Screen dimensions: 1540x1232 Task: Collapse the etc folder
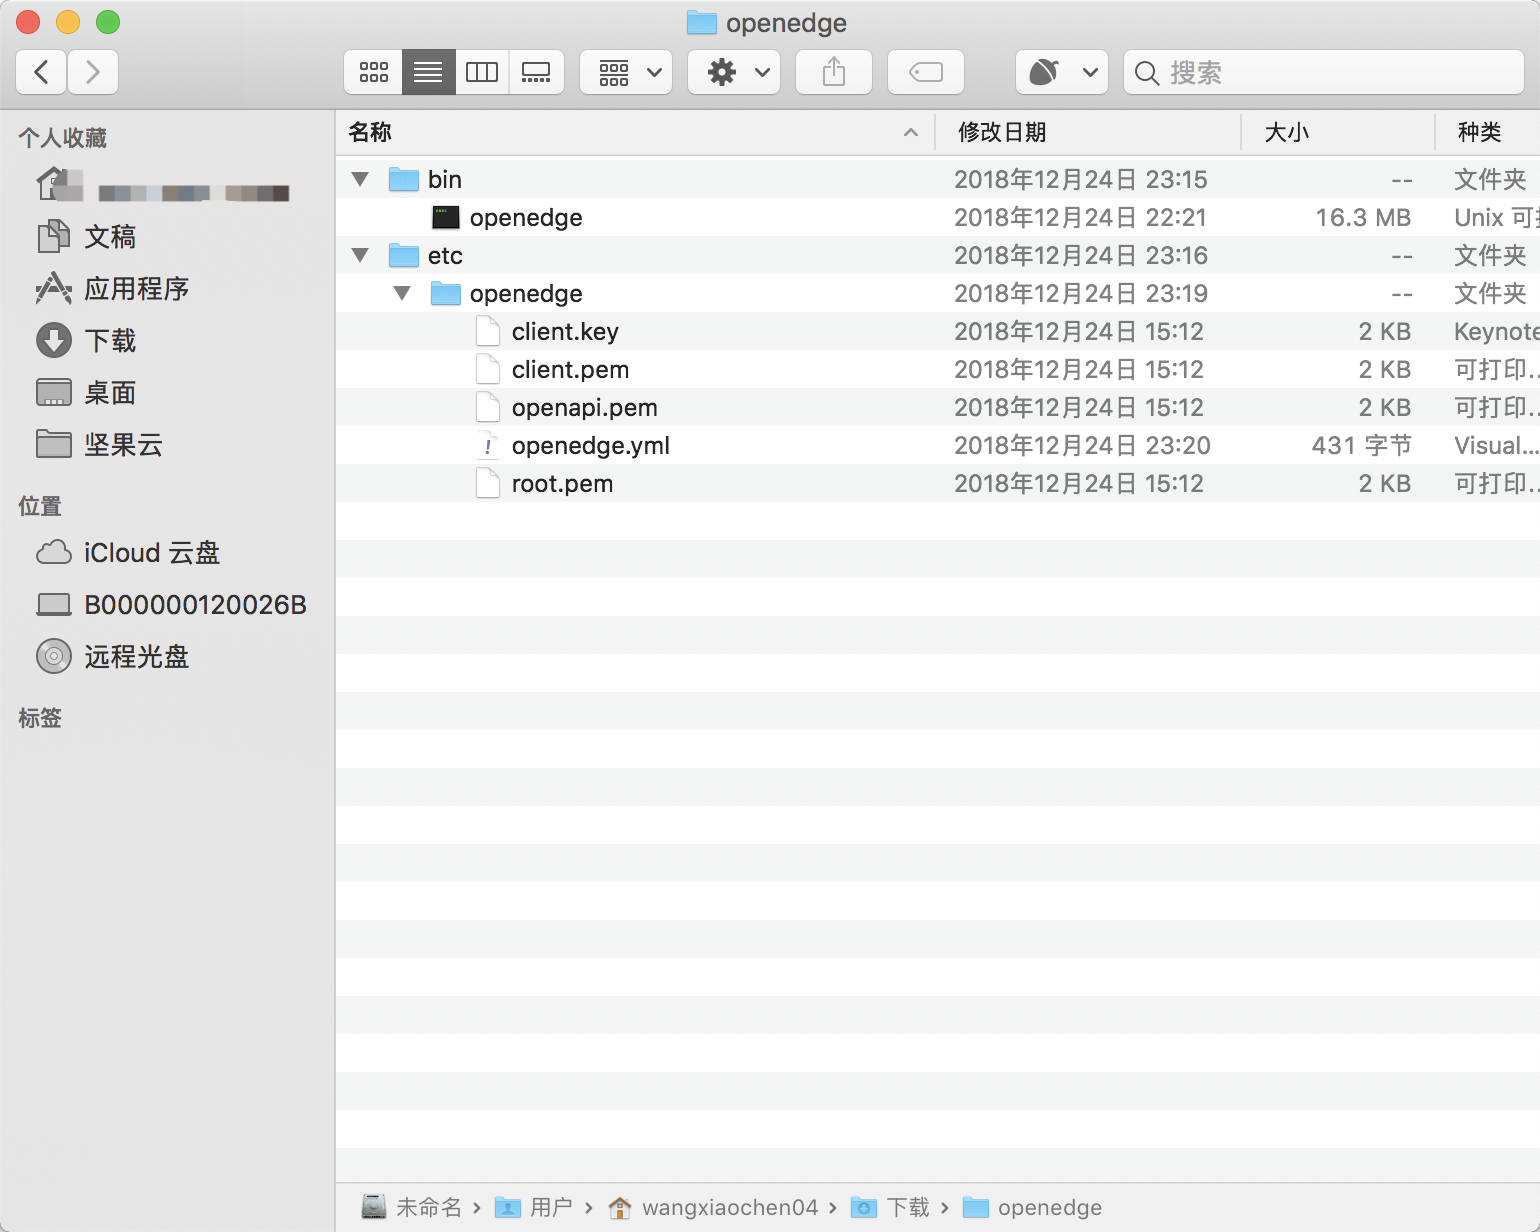[361, 256]
